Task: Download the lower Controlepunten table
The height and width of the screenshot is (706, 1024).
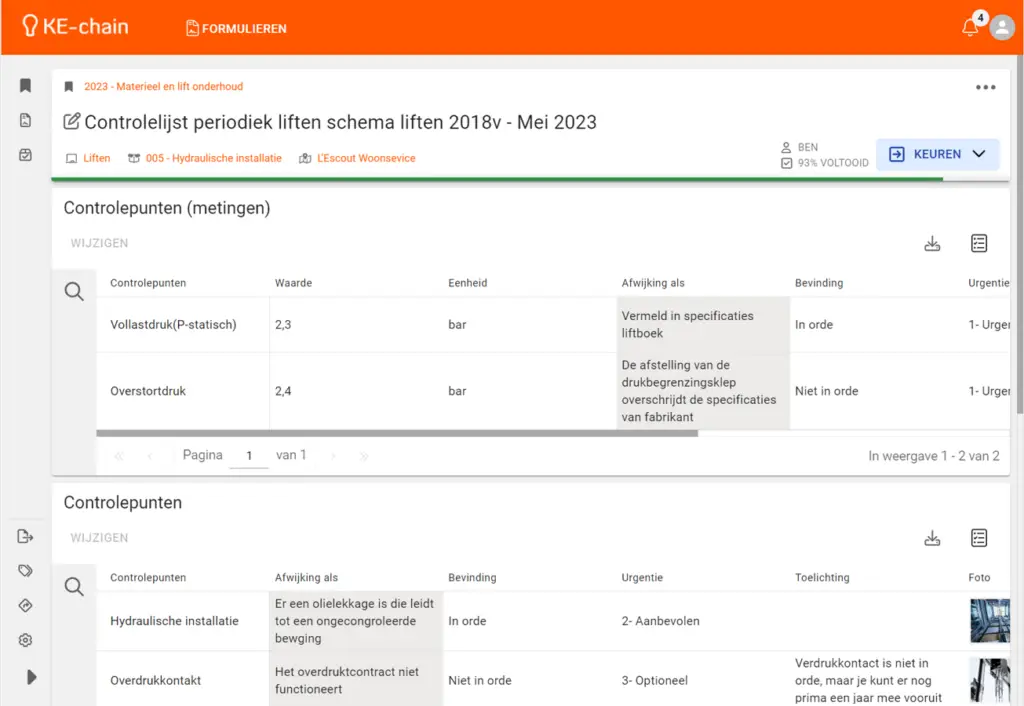Action: point(932,538)
